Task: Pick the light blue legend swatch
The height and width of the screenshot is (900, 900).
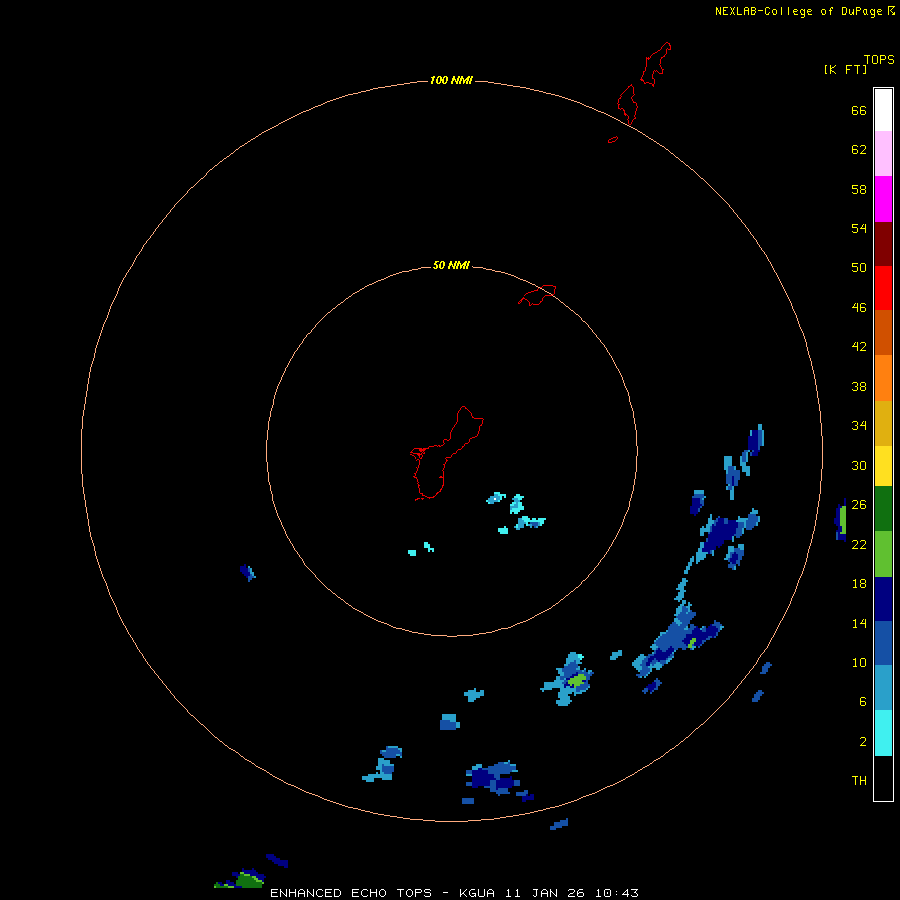Action: pyautogui.click(x=883, y=688)
